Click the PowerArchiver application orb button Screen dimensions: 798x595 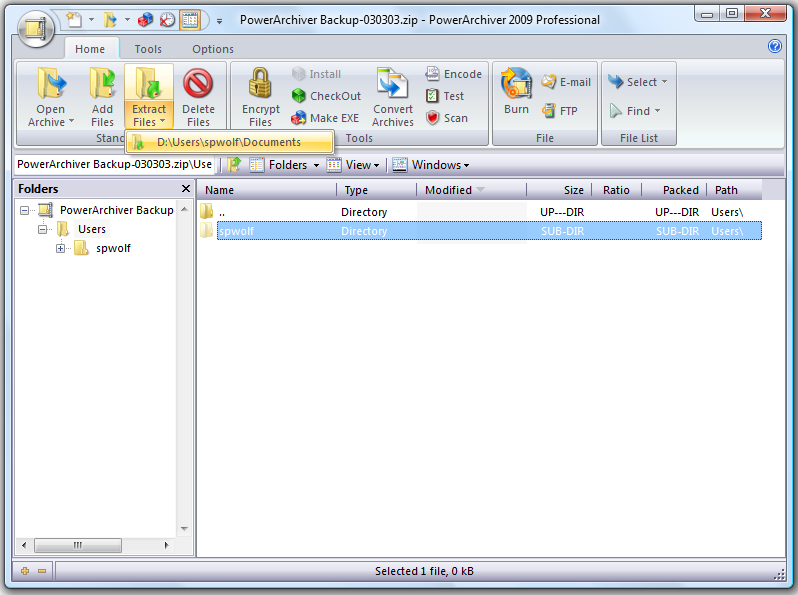tap(36, 29)
